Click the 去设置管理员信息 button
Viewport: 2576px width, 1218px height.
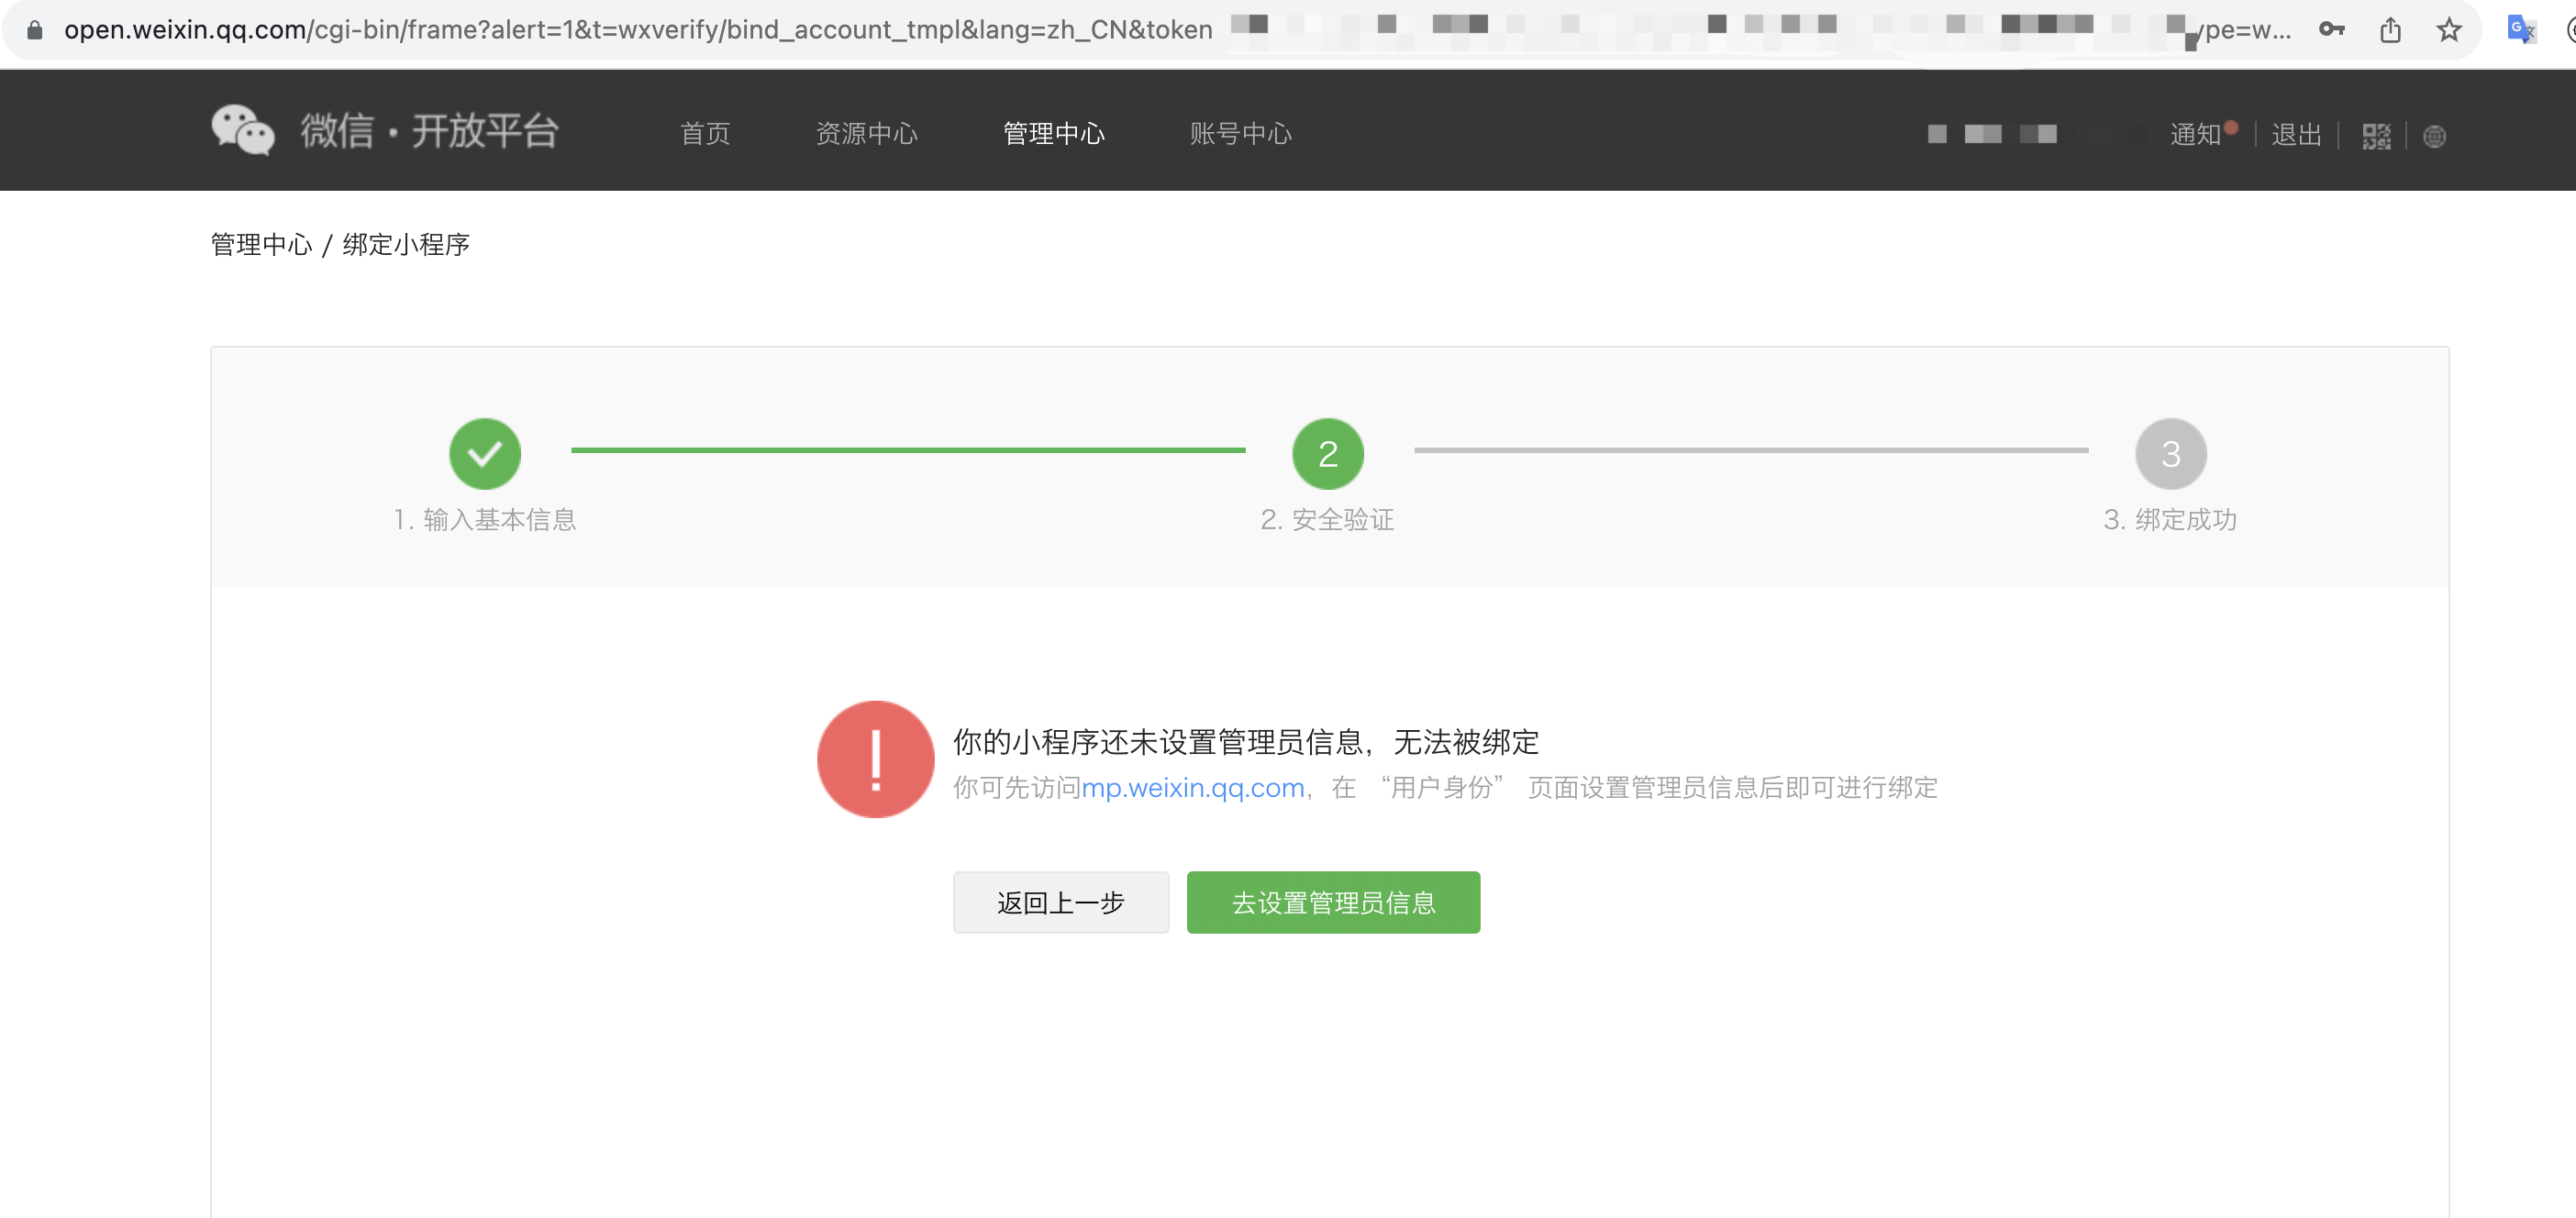(x=1332, y=902)
